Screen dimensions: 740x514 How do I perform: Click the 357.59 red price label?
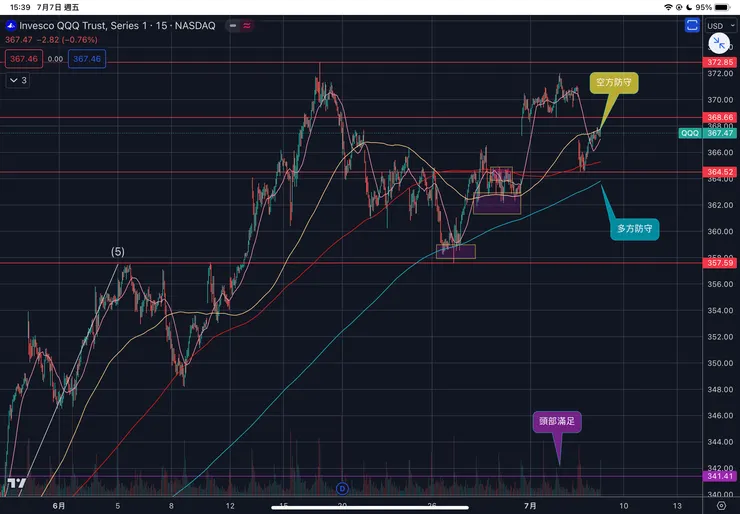pyautogui.click(x=720, y=263)
